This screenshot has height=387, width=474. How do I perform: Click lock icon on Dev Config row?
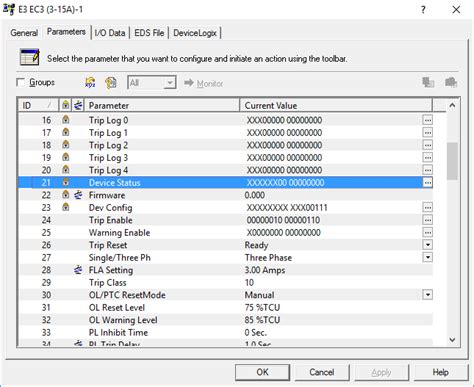[x=66, y=207]
